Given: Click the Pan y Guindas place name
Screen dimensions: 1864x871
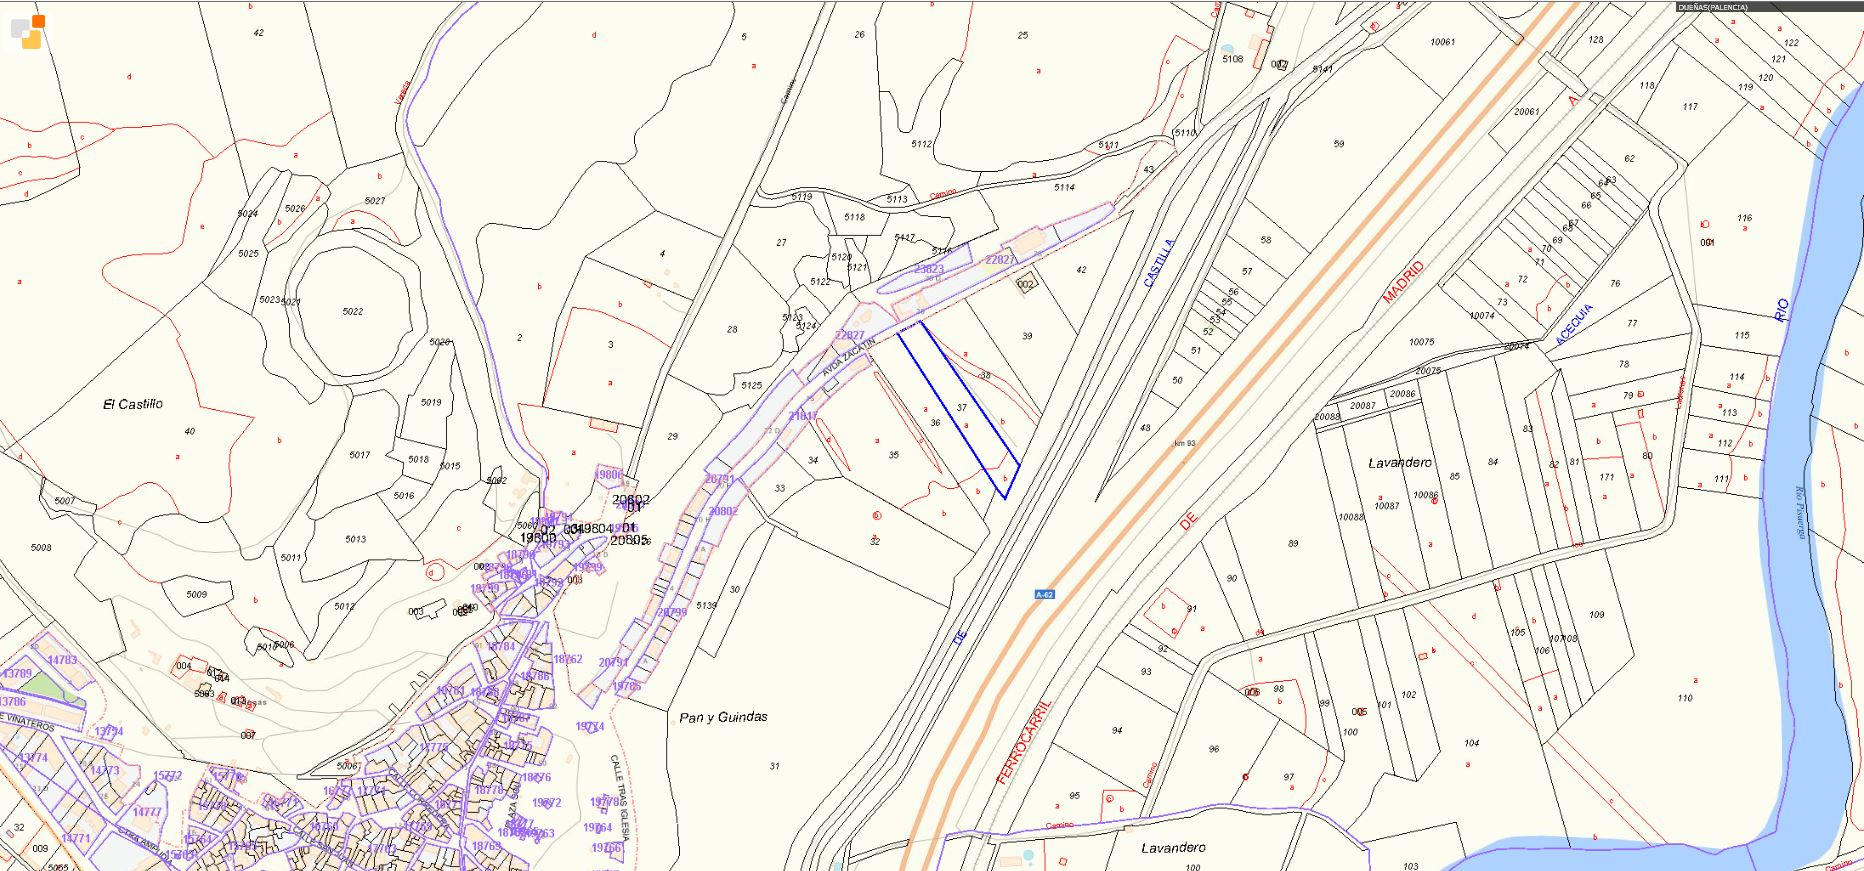Looking at the screenshot, I should tap(723, 717).
